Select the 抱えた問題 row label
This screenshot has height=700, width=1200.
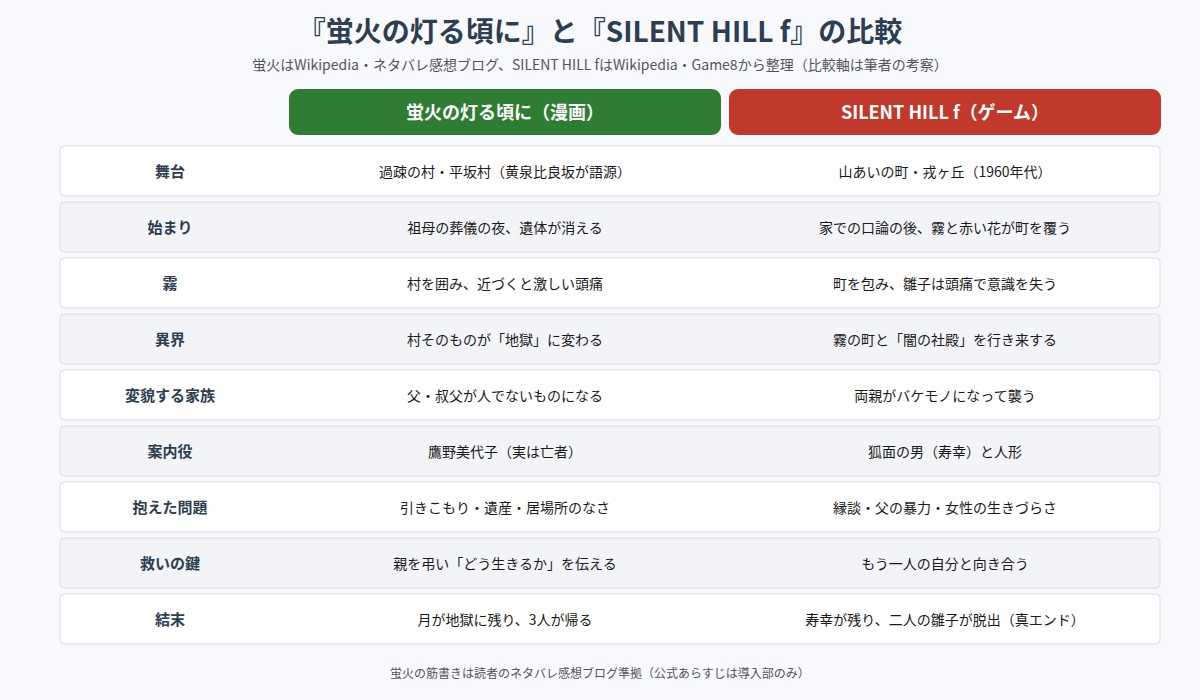point(170,508)
